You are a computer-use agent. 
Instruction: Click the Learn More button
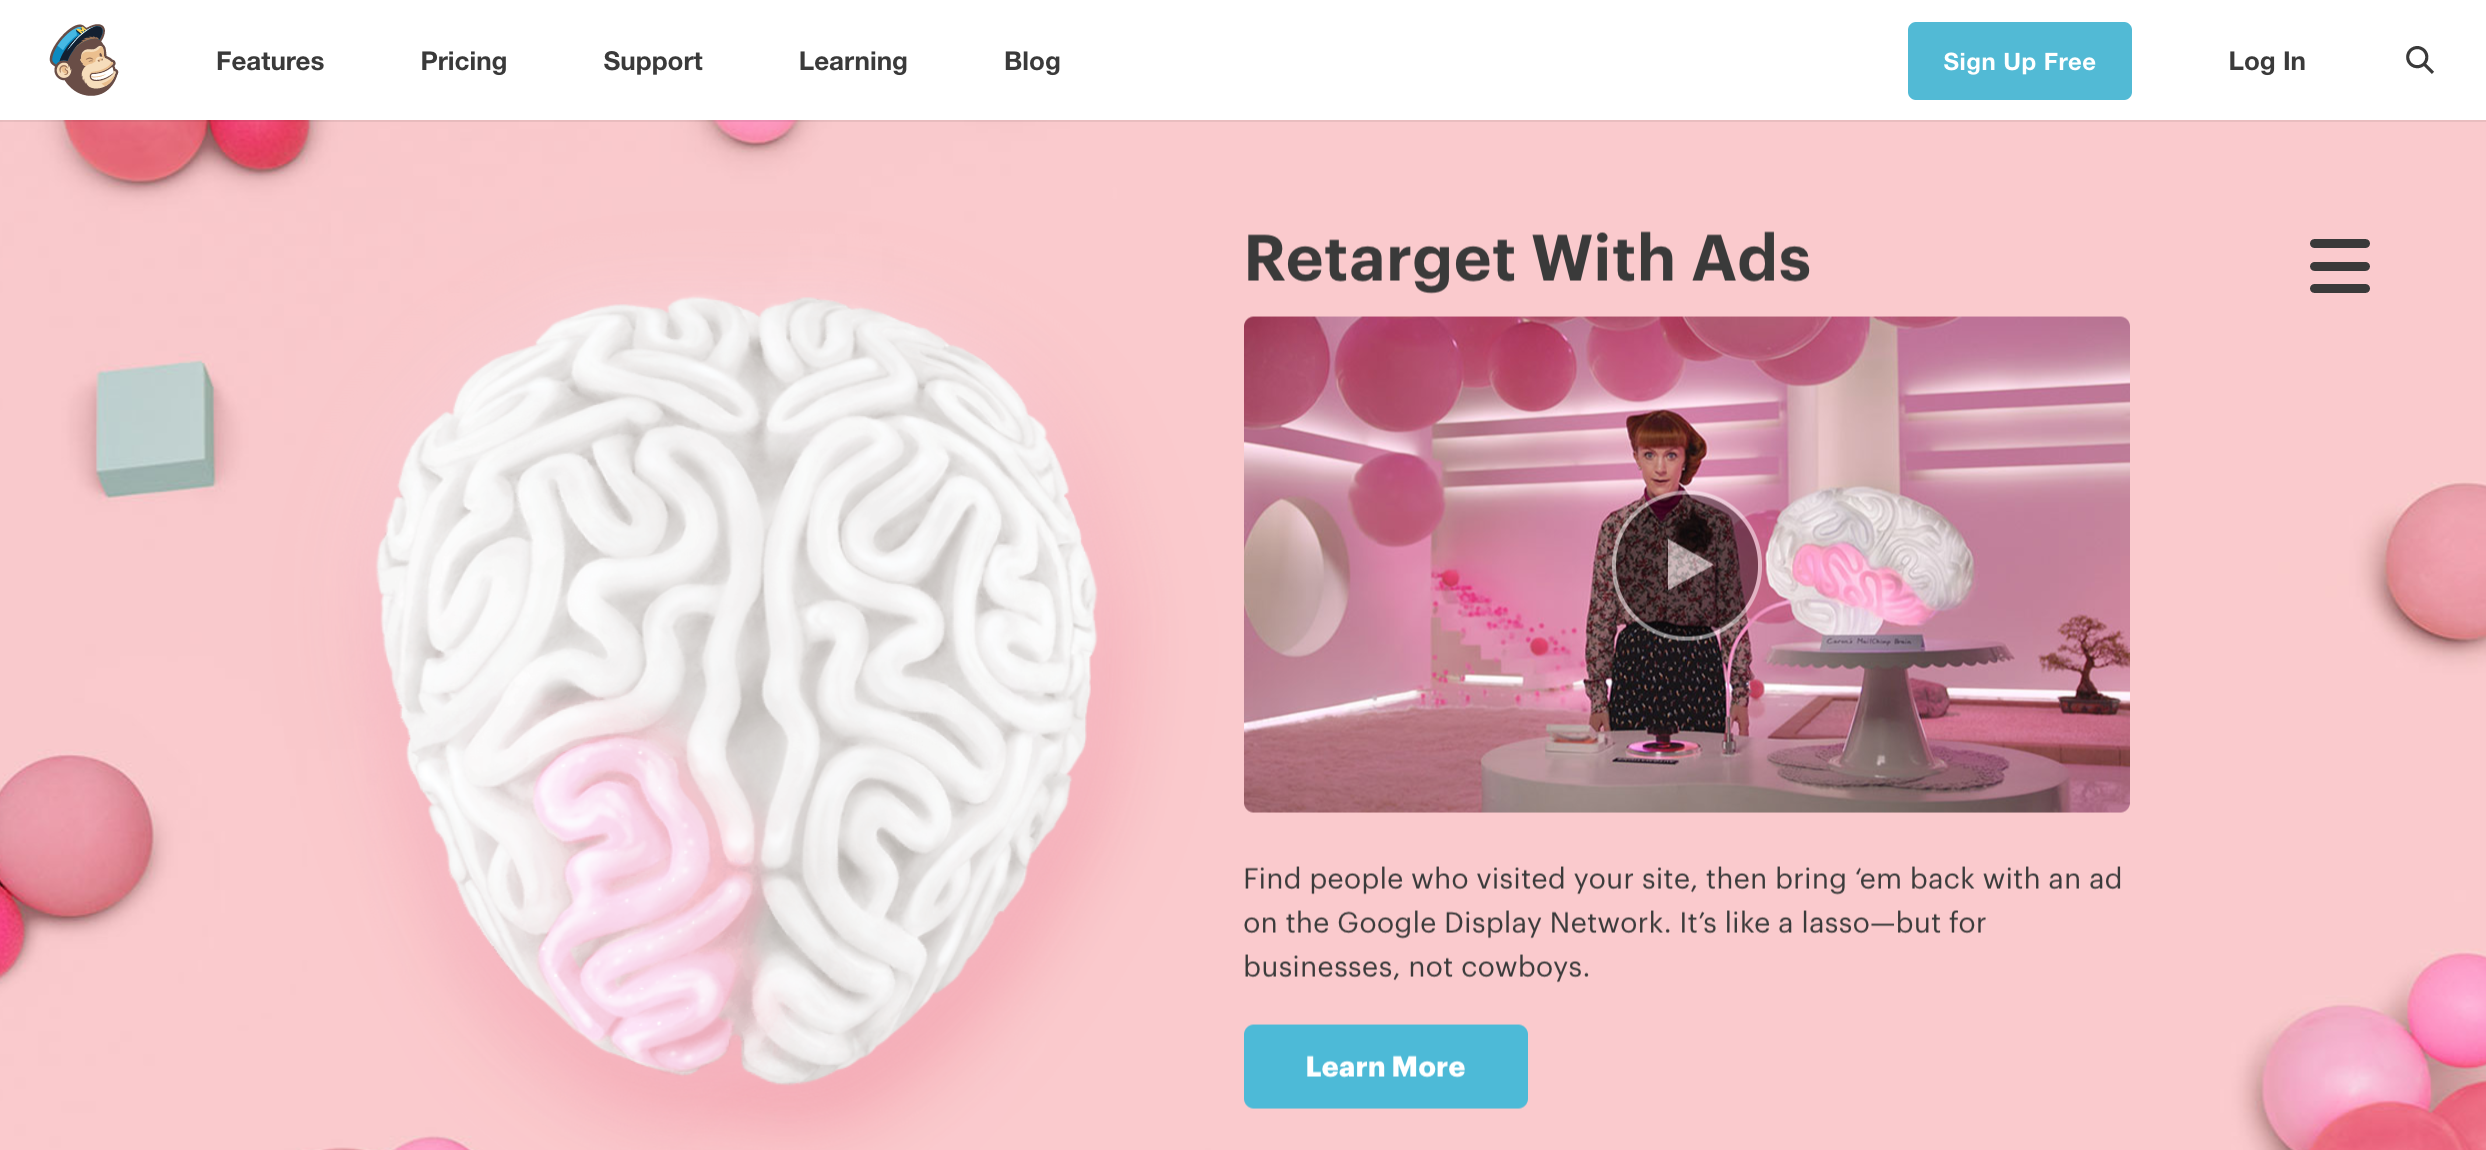click(1385, 1066)
